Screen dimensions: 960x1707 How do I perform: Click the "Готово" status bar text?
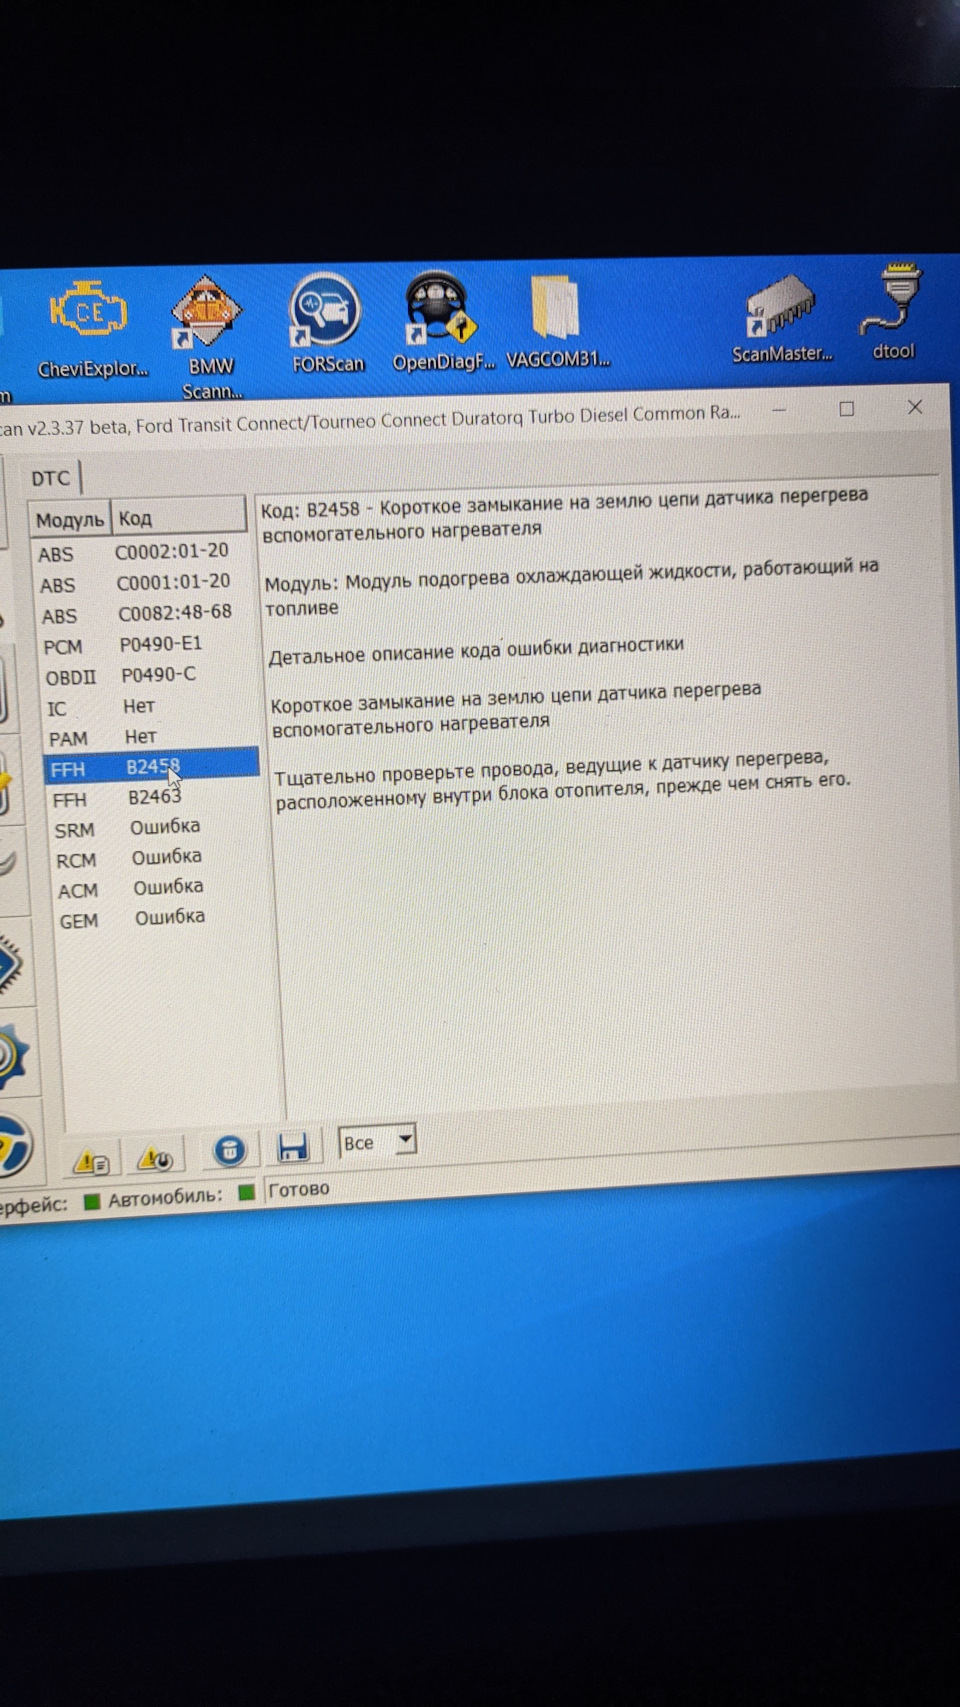tap(299, 1189)
